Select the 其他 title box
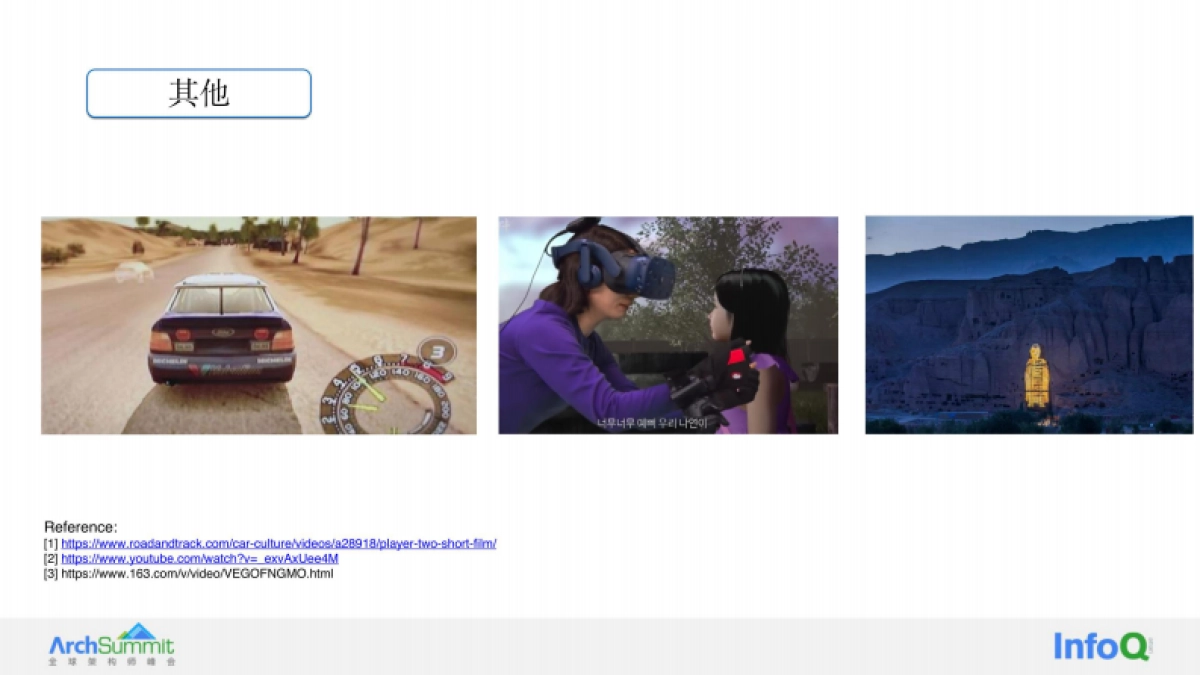 [x=199, y=94]
